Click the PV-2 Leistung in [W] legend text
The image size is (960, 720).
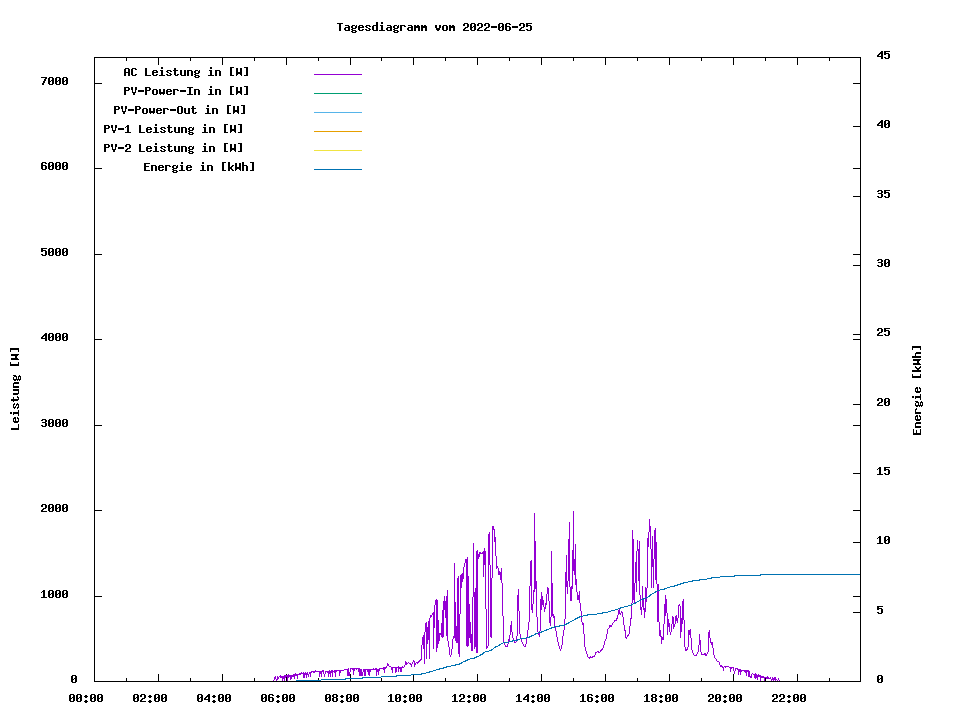tap(173, 148)
